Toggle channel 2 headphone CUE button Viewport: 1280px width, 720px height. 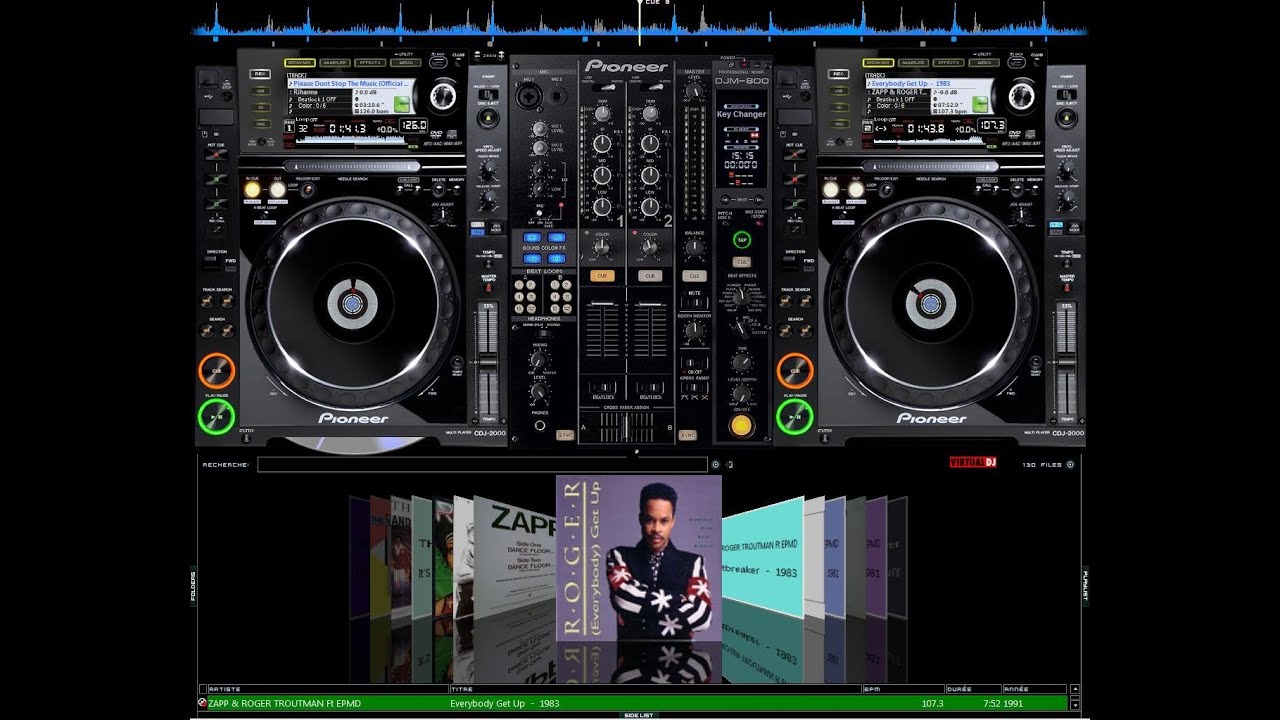coord(651,276)
